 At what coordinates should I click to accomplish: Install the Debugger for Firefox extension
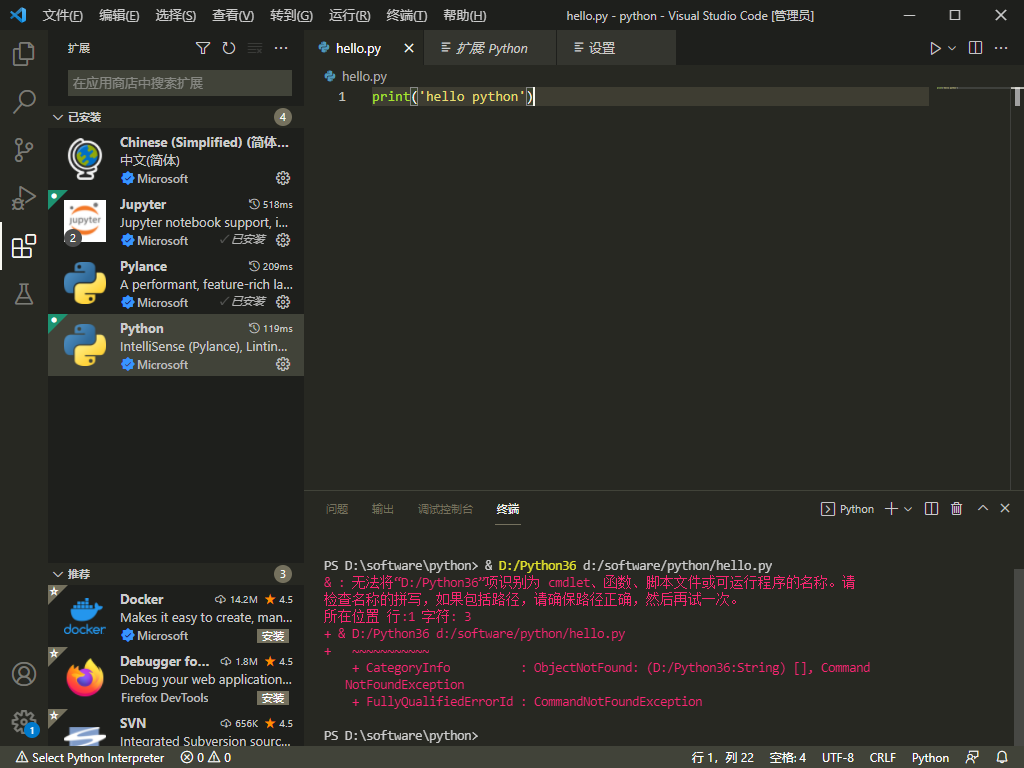tap(272, 698)
